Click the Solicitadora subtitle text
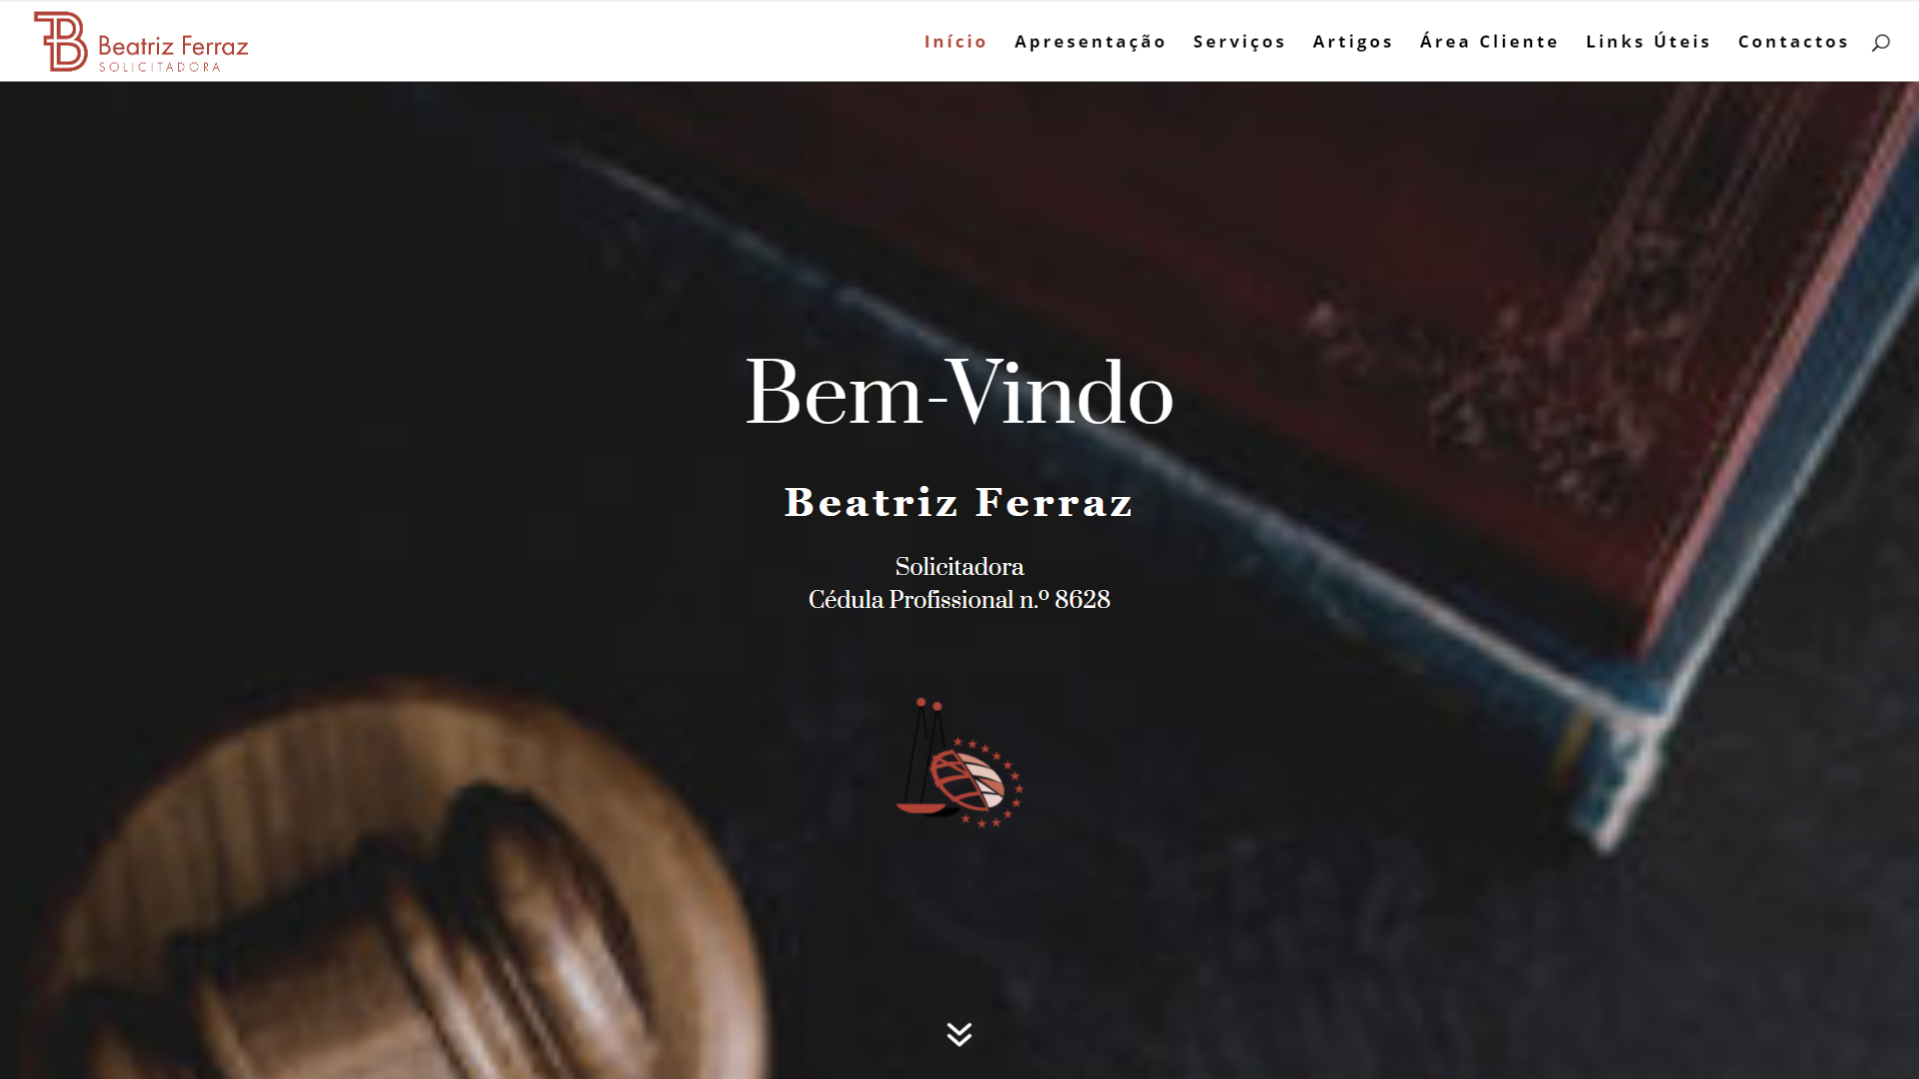Image resolution: width=1919 pixels, height=1079 pixels. 959,567
